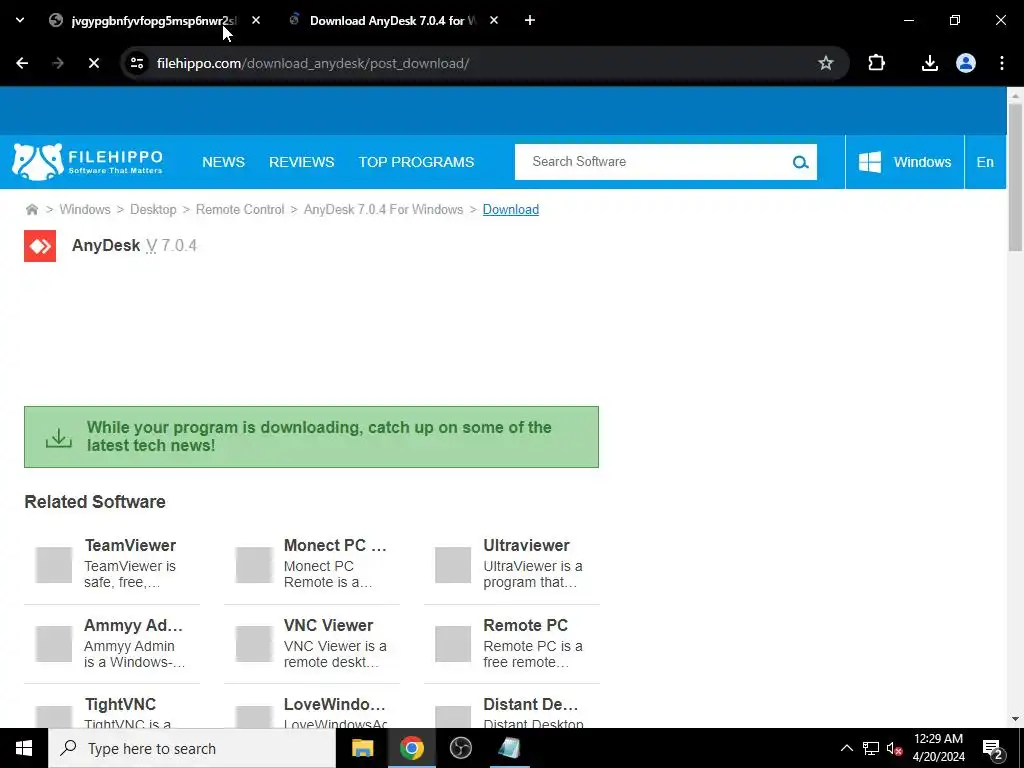The width and height of the screenshot is (1024, 768).
Task: Click the AnyDesk red logo icon
Action: tap(40, 246)
